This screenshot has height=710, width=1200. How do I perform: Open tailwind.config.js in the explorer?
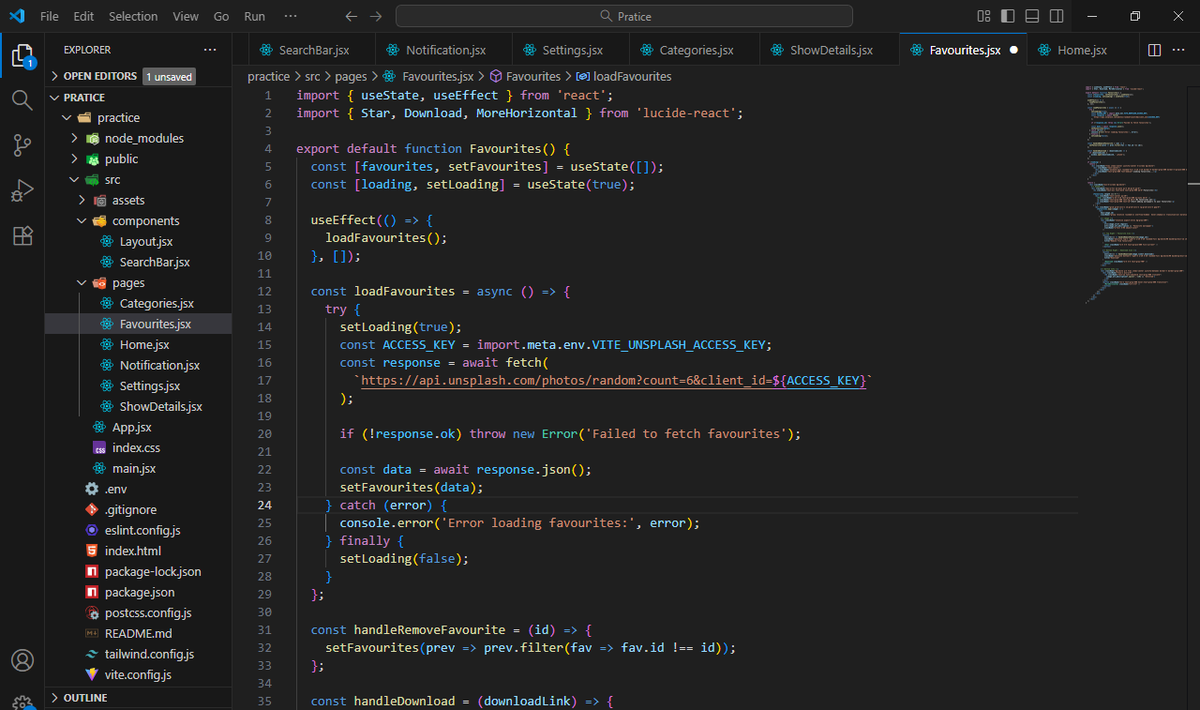(x=149, y=654)
